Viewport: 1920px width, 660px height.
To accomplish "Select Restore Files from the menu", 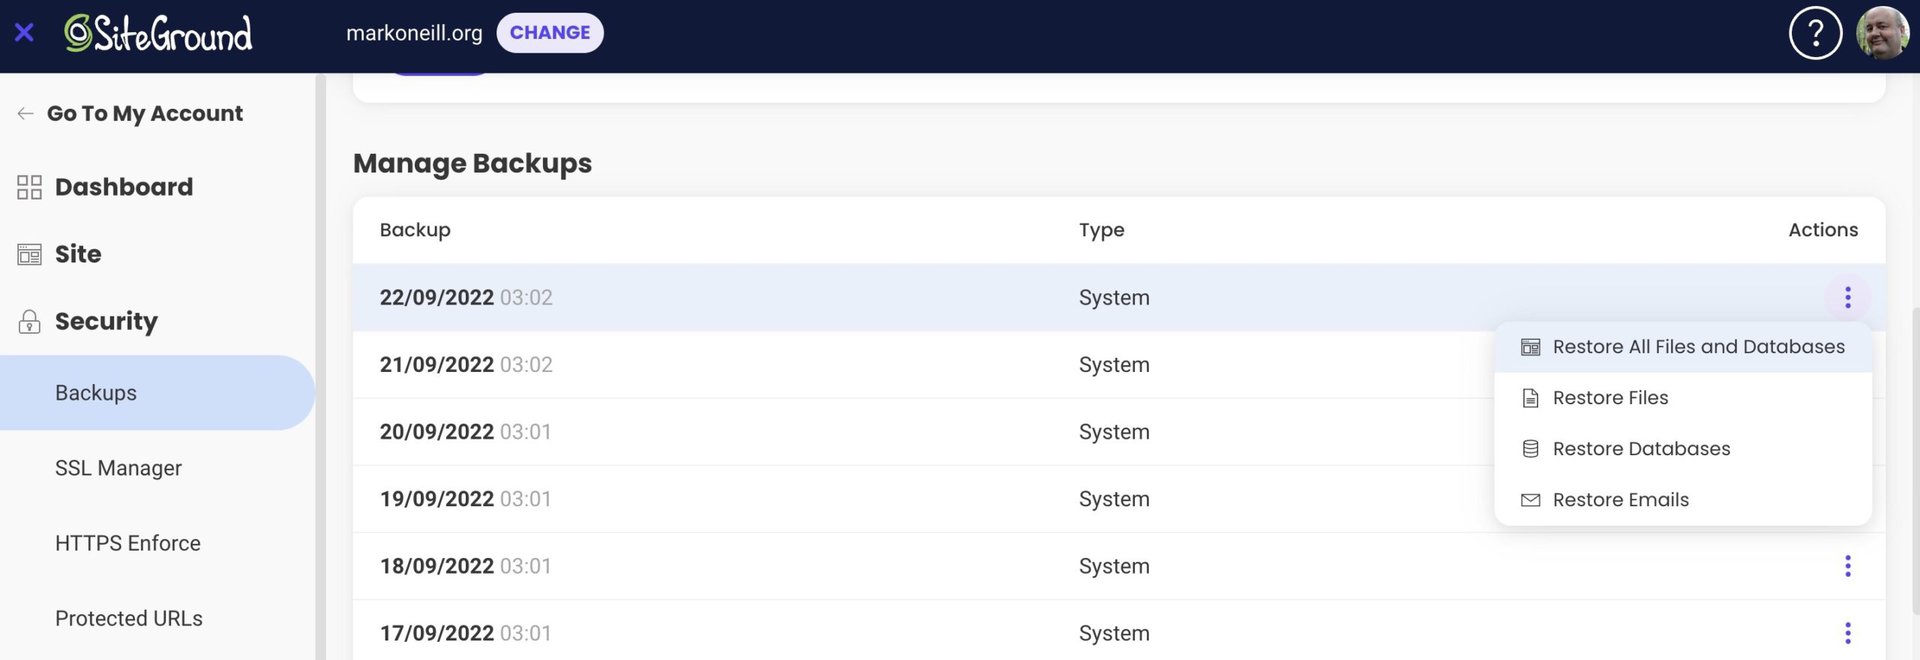I will [1610, 398].
